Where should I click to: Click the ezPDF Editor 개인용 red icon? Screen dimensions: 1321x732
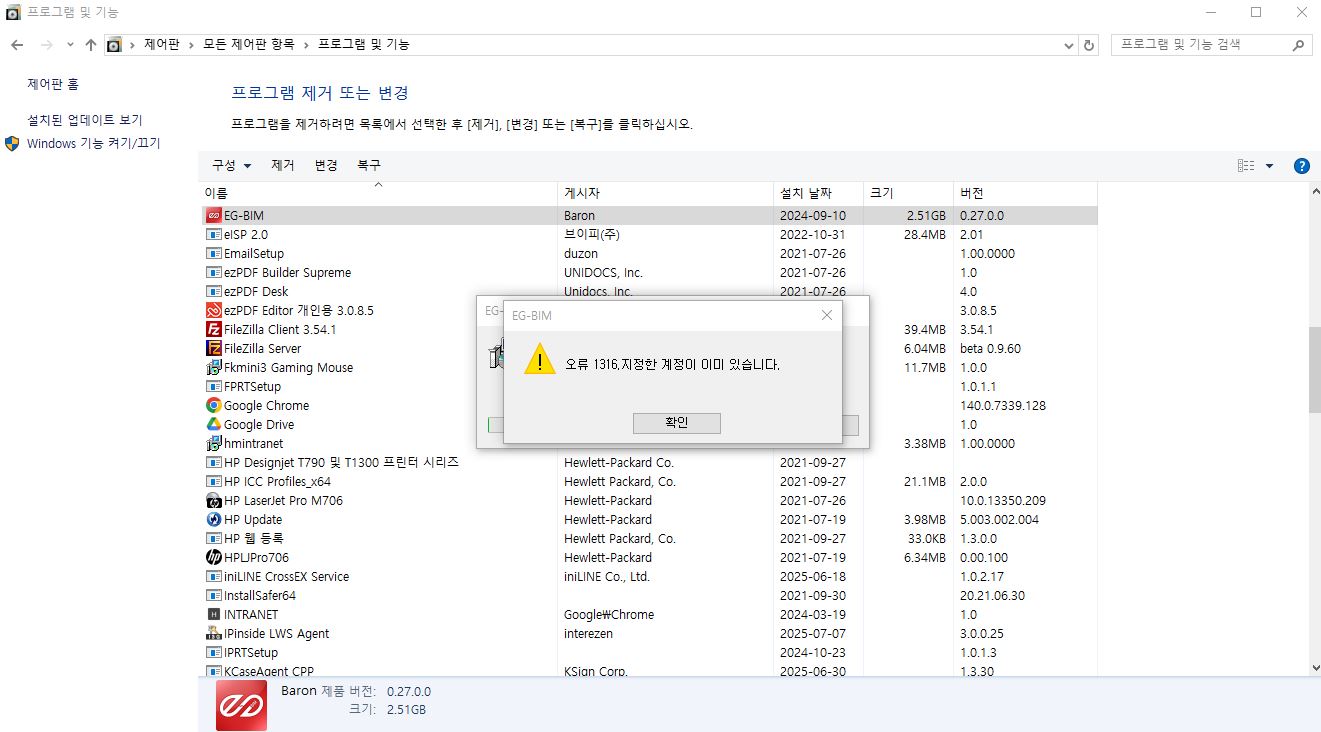[x=213, y=310]
